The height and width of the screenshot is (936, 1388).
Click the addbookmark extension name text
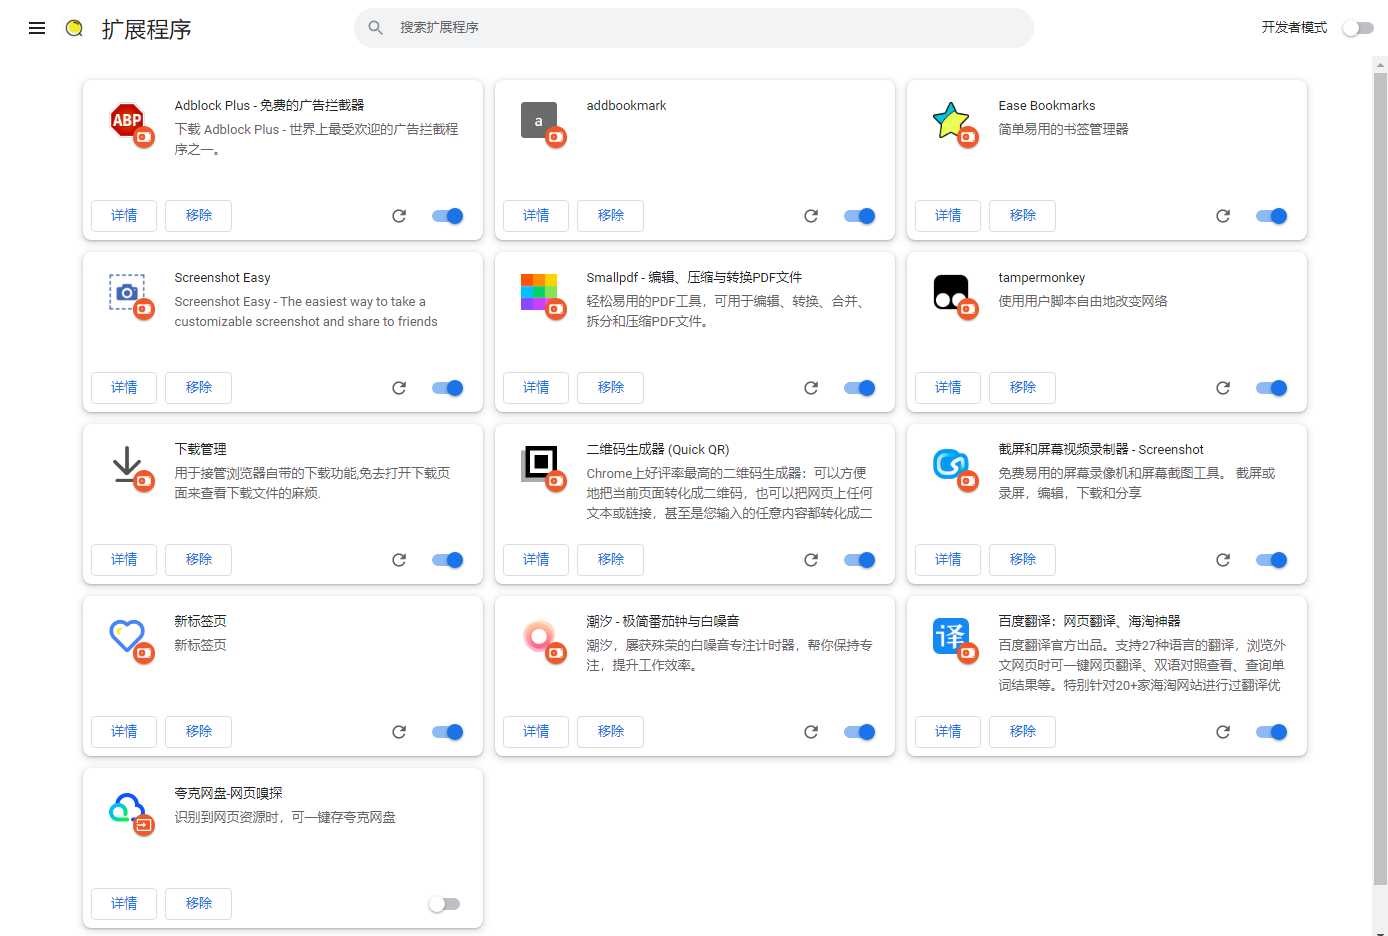point(626,106)
